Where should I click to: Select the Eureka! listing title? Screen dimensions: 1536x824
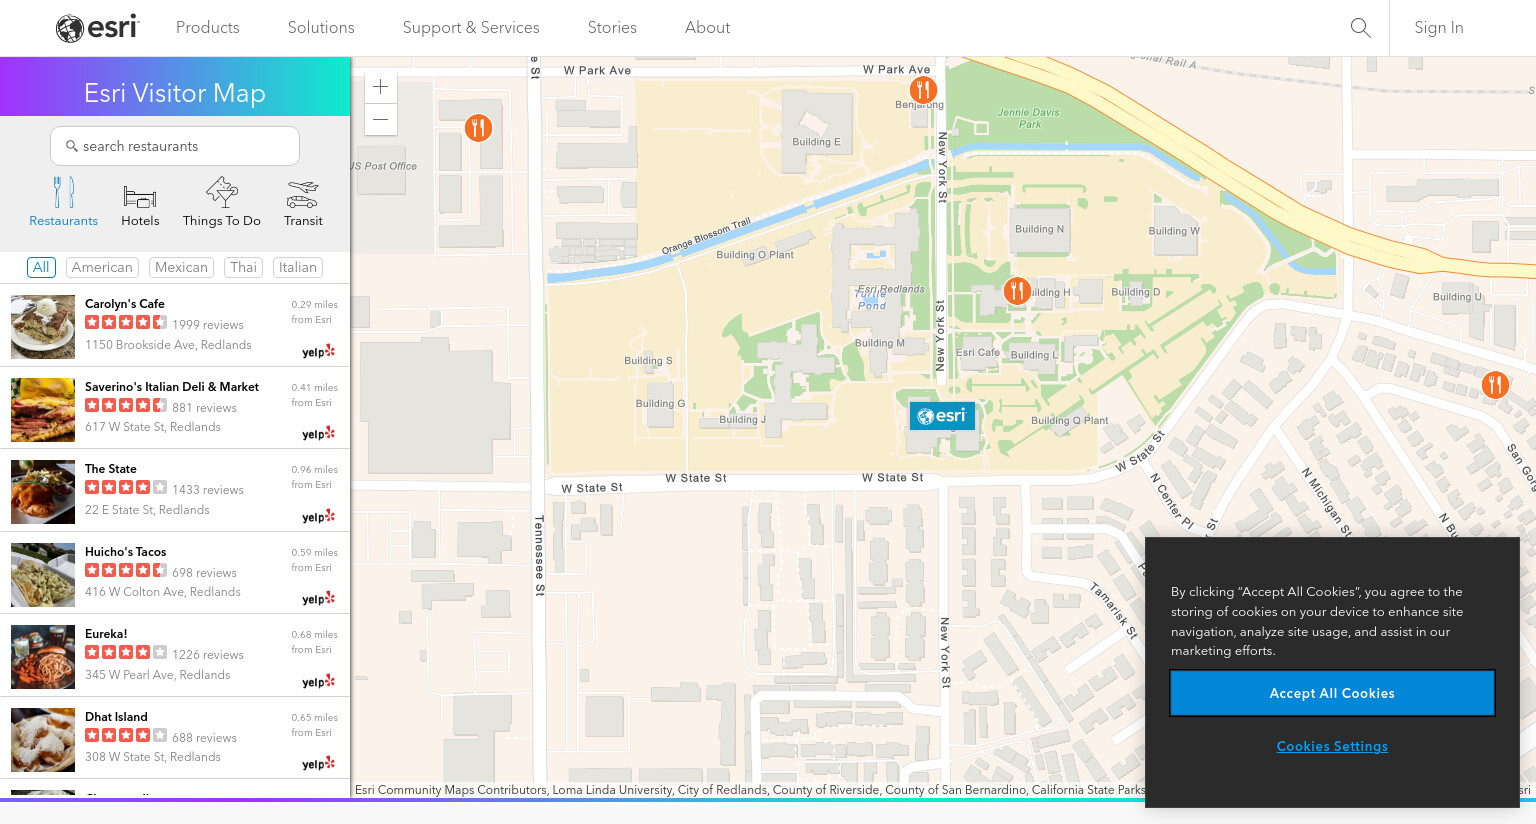point(106,634)
